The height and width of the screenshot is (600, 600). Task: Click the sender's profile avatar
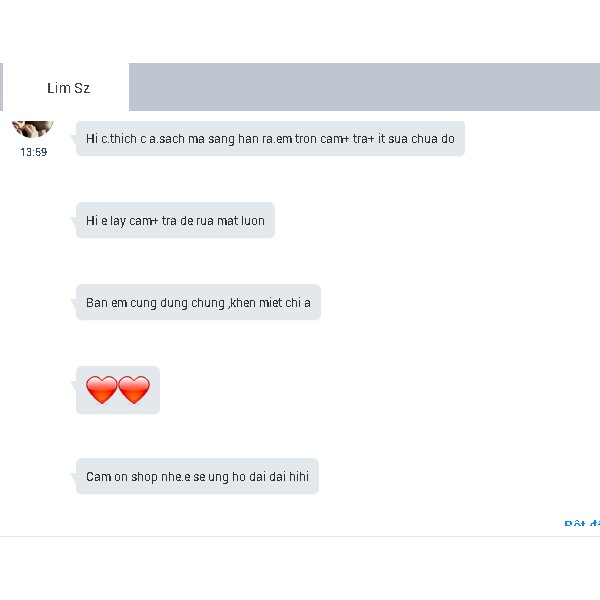tap(32, 126)
